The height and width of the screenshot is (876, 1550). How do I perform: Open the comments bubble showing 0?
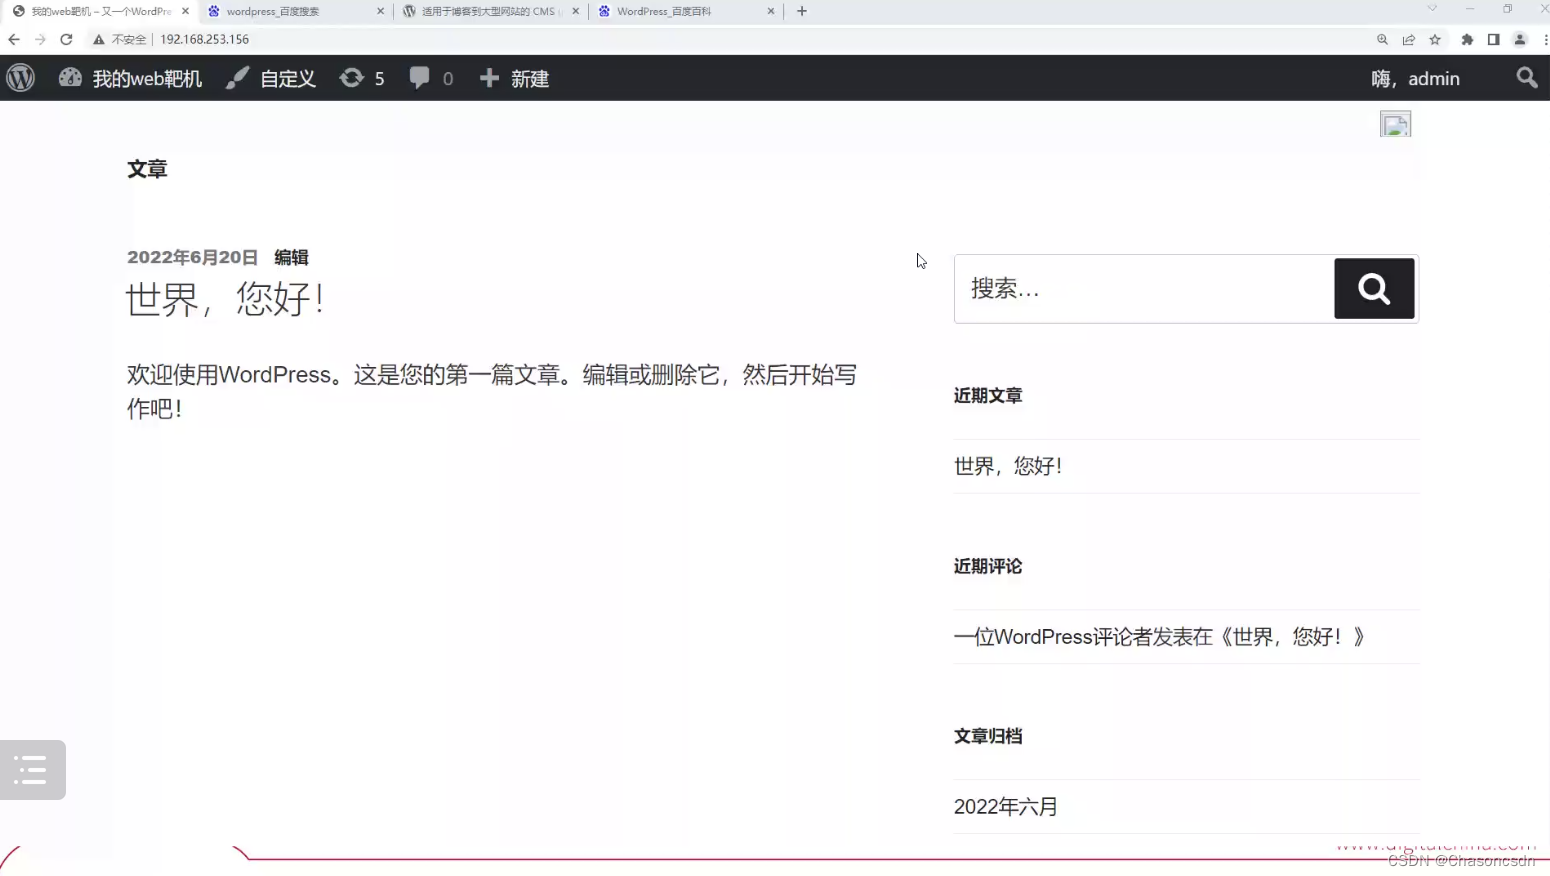point(431,78)
